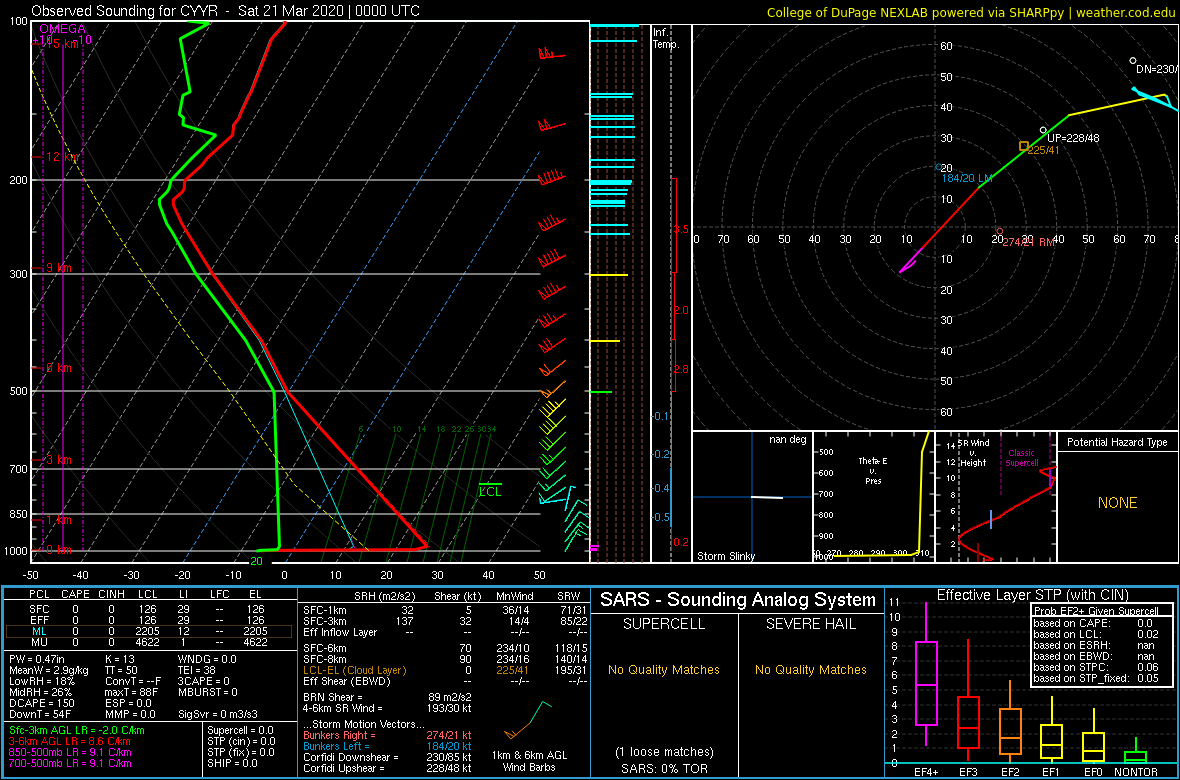1180x780 pixels.
Task: Select the SFC-3km kinematics row
Action: pyautogui.click(x=444, y=620)
